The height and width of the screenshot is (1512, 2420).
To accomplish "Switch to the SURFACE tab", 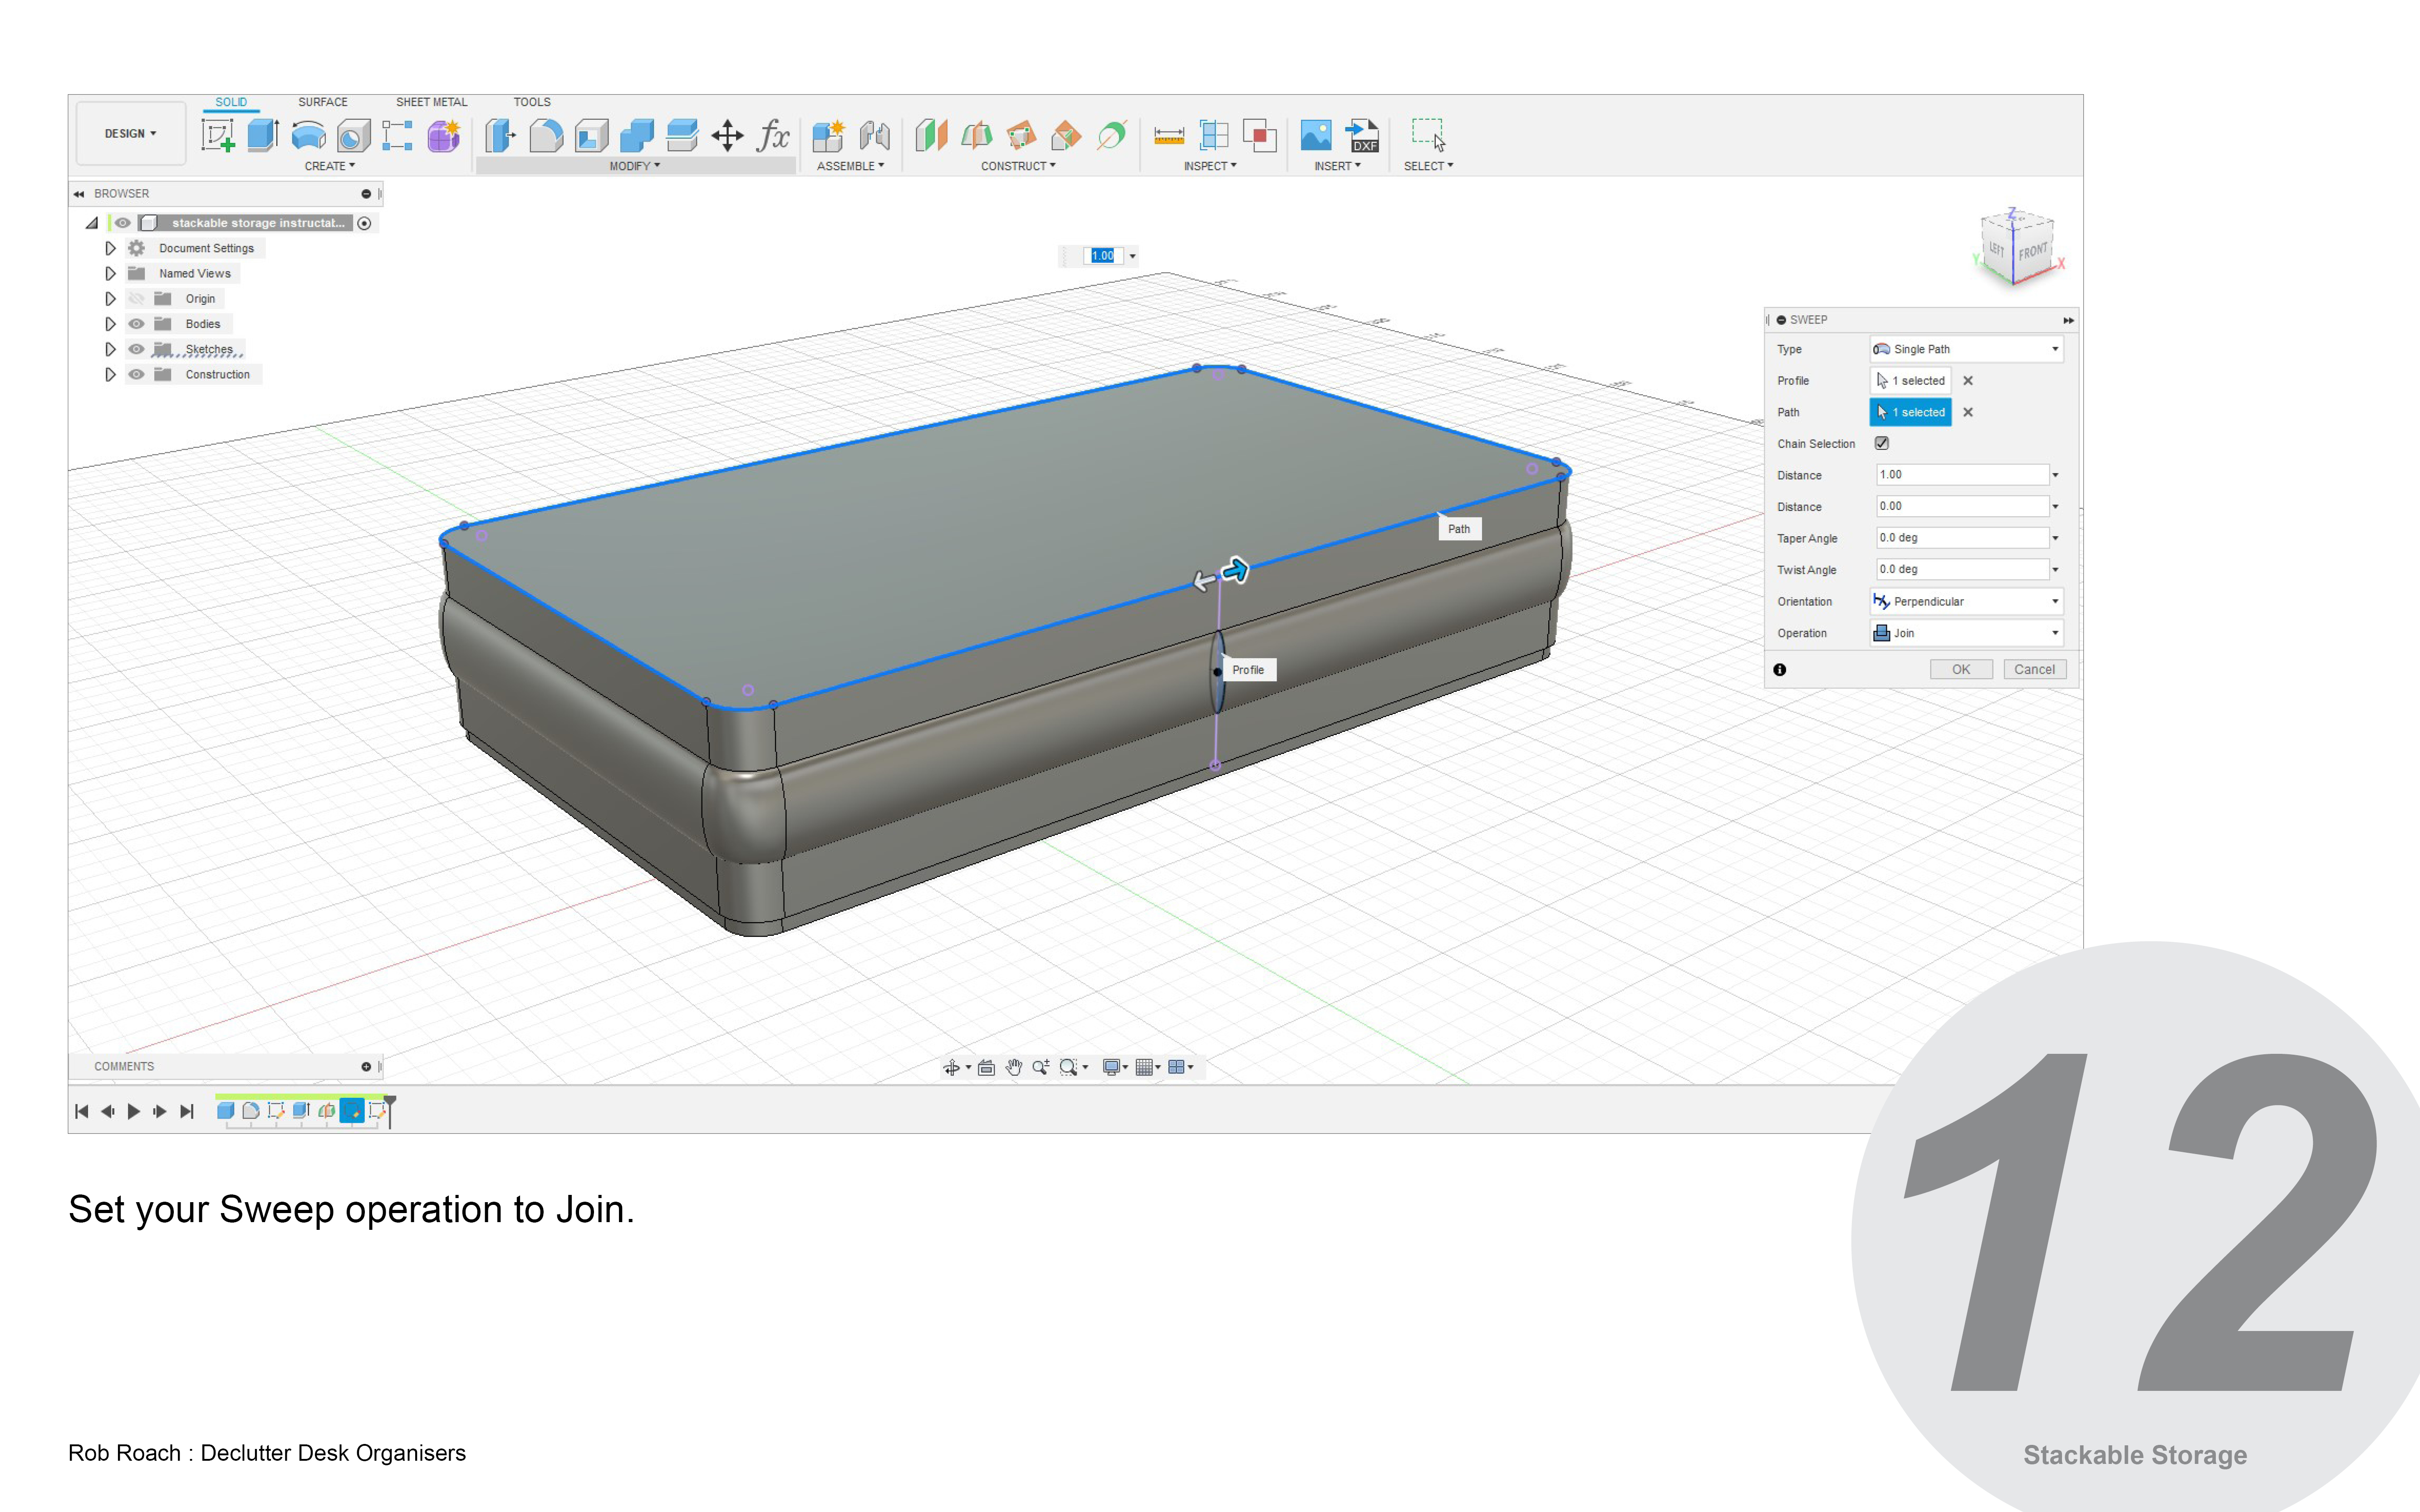I will [323, 102].
